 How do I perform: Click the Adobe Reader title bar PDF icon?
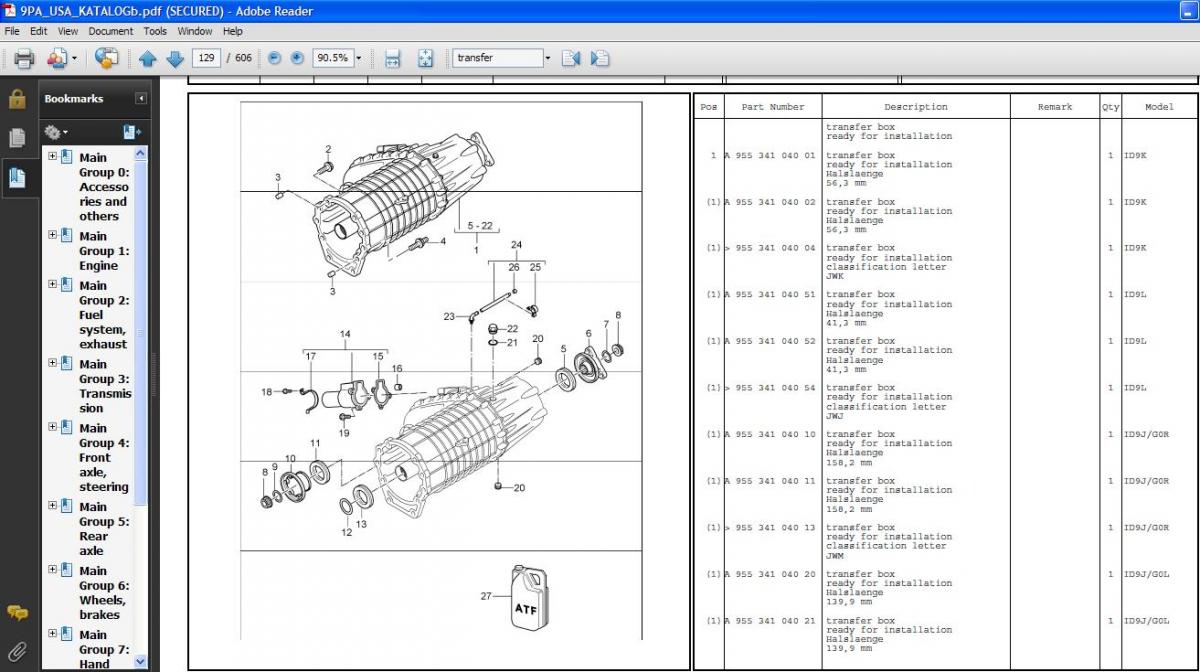pyautogui.click(x=9, y=11)
